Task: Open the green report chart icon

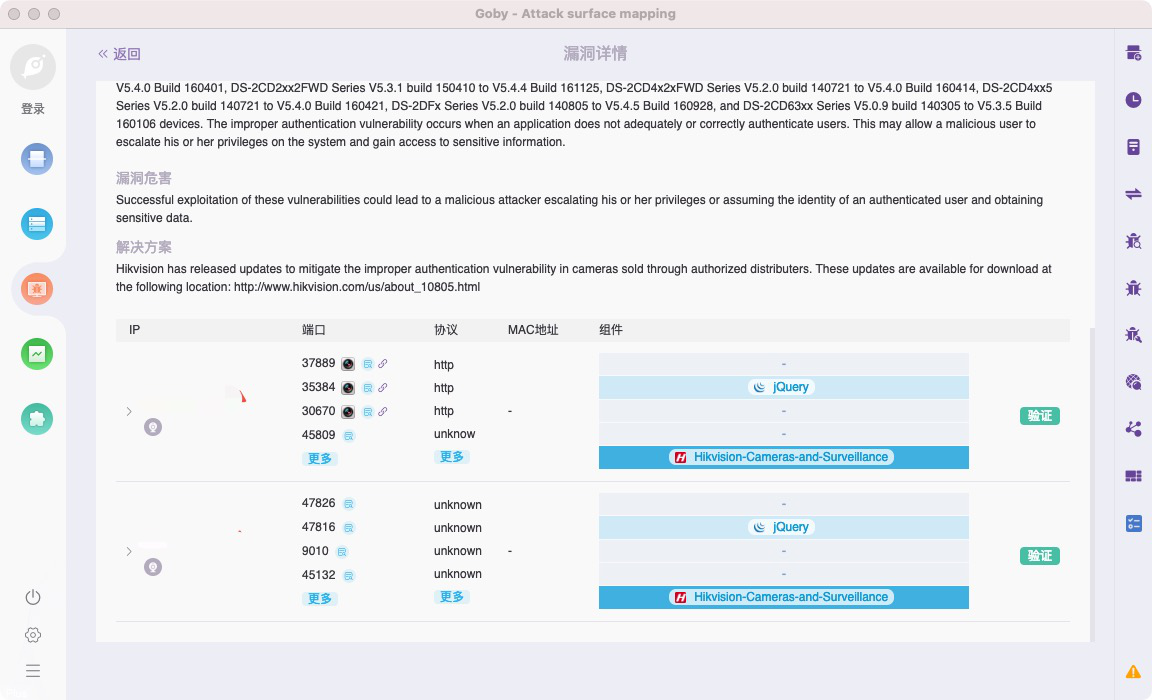Action: click(37, 354)
